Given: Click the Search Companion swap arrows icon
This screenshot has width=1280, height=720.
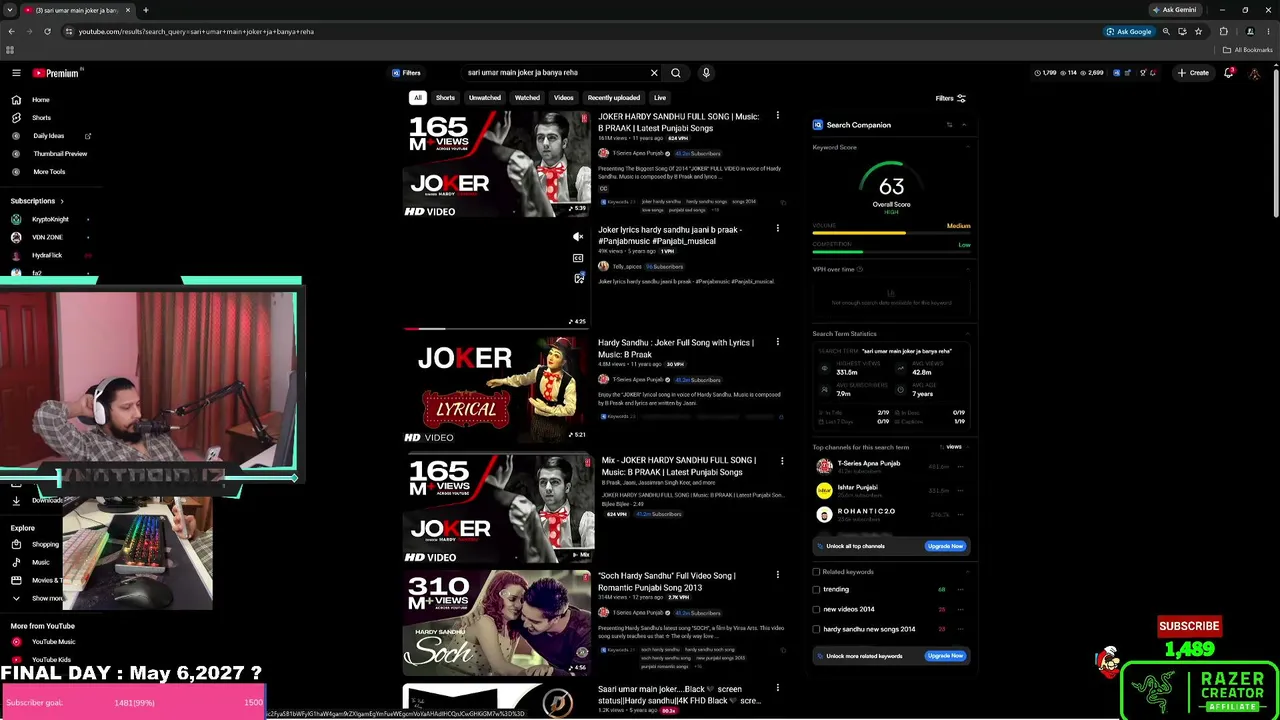Looking at the screenshot, I should [949, 125].
